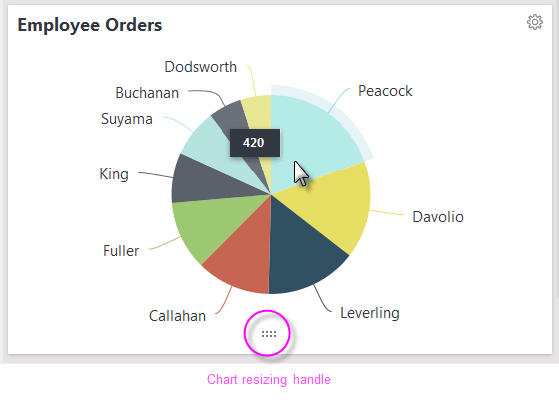The image size is (559, 406).
Task: Select the gray Buchanan pie slice
Action: (228, 116)
